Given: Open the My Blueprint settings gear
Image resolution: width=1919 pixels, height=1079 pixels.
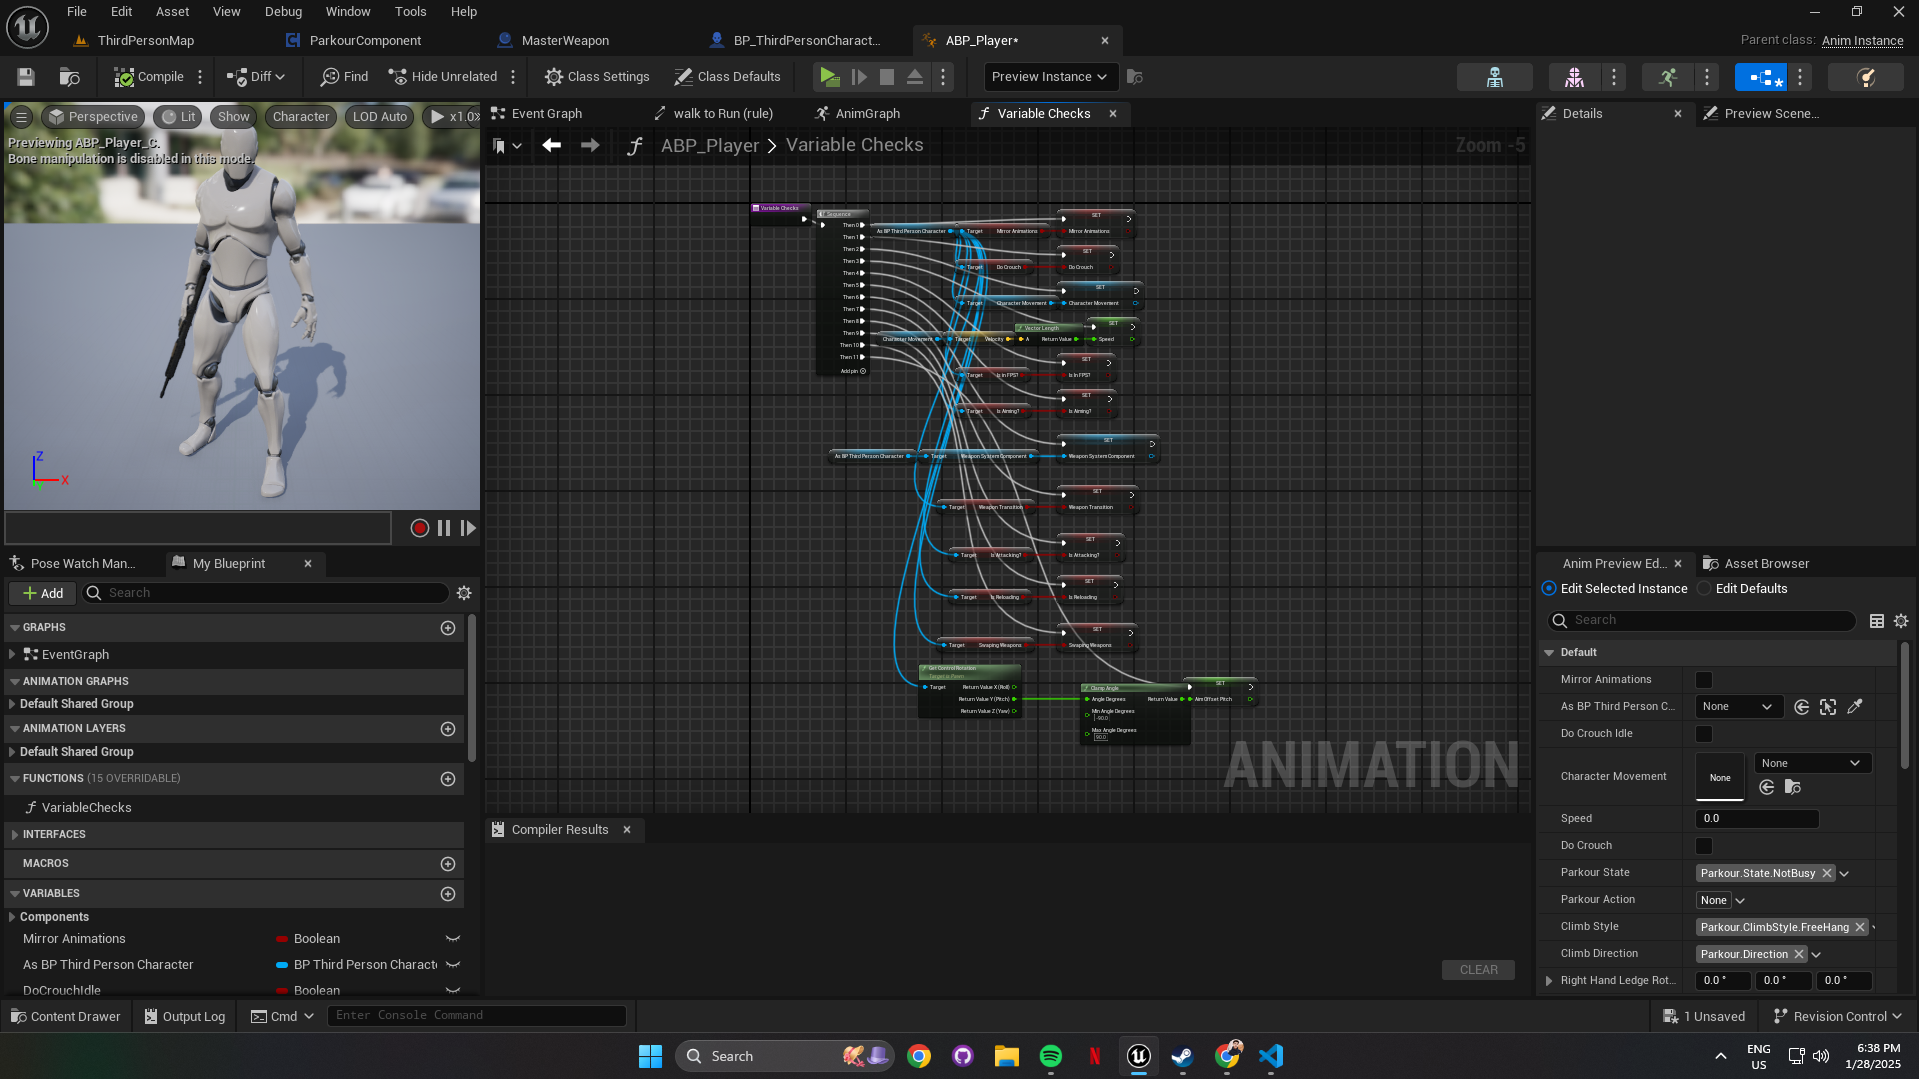Looking at the screenshot, I should tap(464, 593).
